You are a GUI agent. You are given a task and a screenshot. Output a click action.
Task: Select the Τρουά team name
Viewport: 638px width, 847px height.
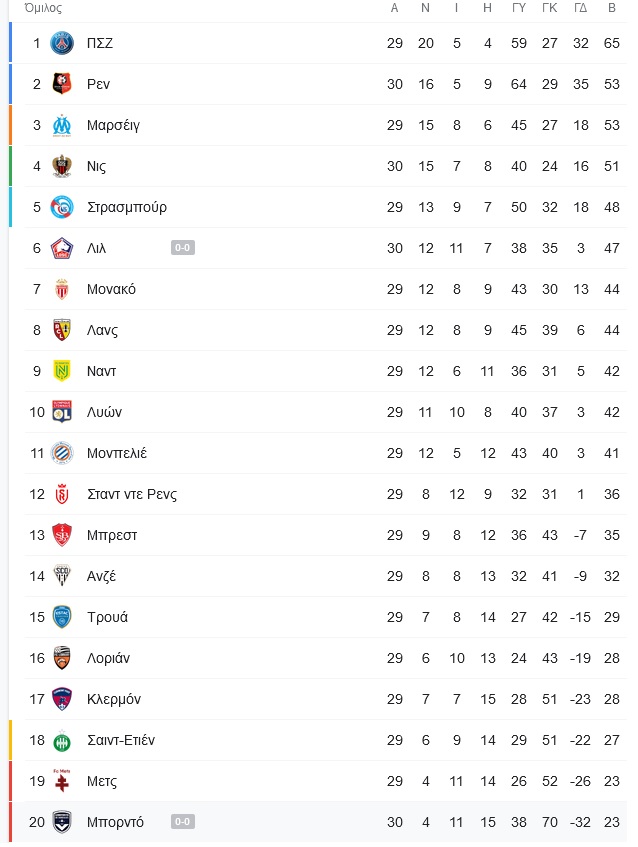pos(108,617)
